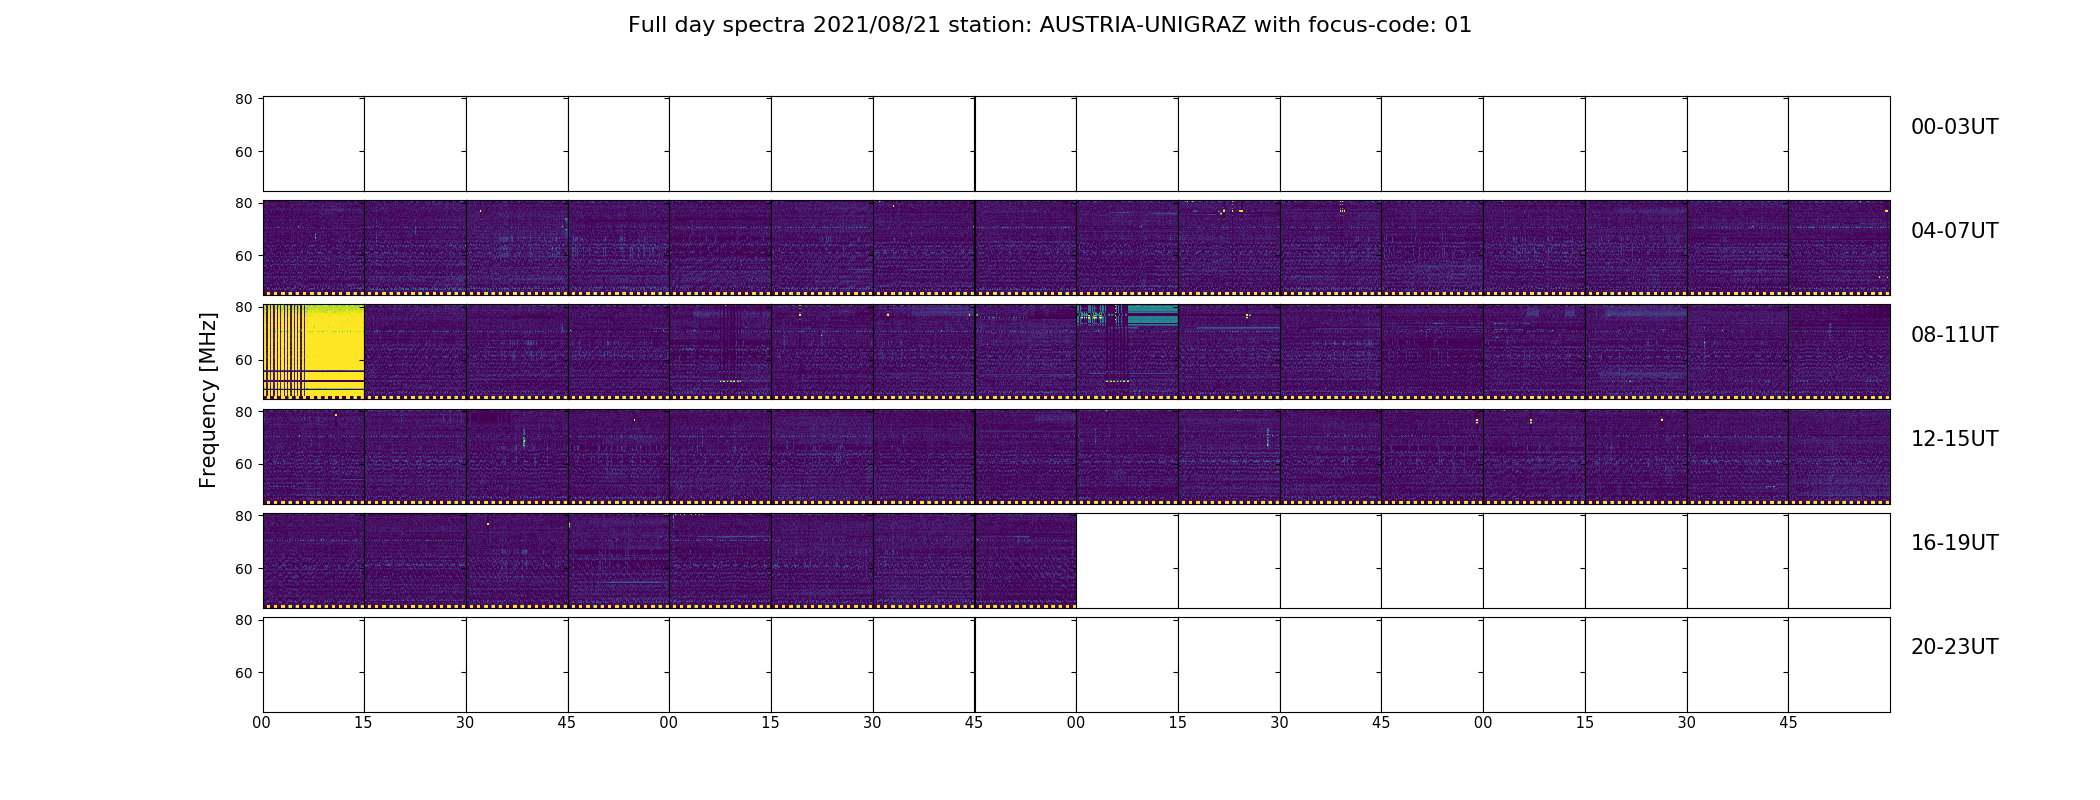Click the "12-15UT" row label
Image resolution: width=2100 pixels, height=800 pixels.
pyautogui.click(x=1954, y=439)
